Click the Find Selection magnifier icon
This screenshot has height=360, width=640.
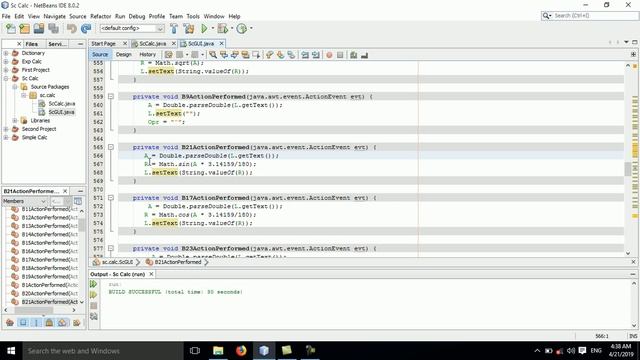click(x=213, y=55)
